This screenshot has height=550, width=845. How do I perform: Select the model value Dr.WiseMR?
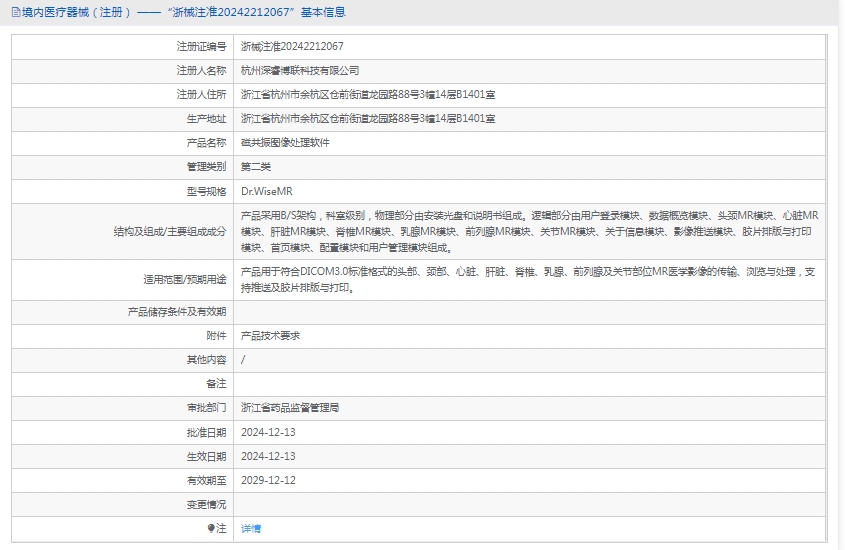[x=266, y=191]
